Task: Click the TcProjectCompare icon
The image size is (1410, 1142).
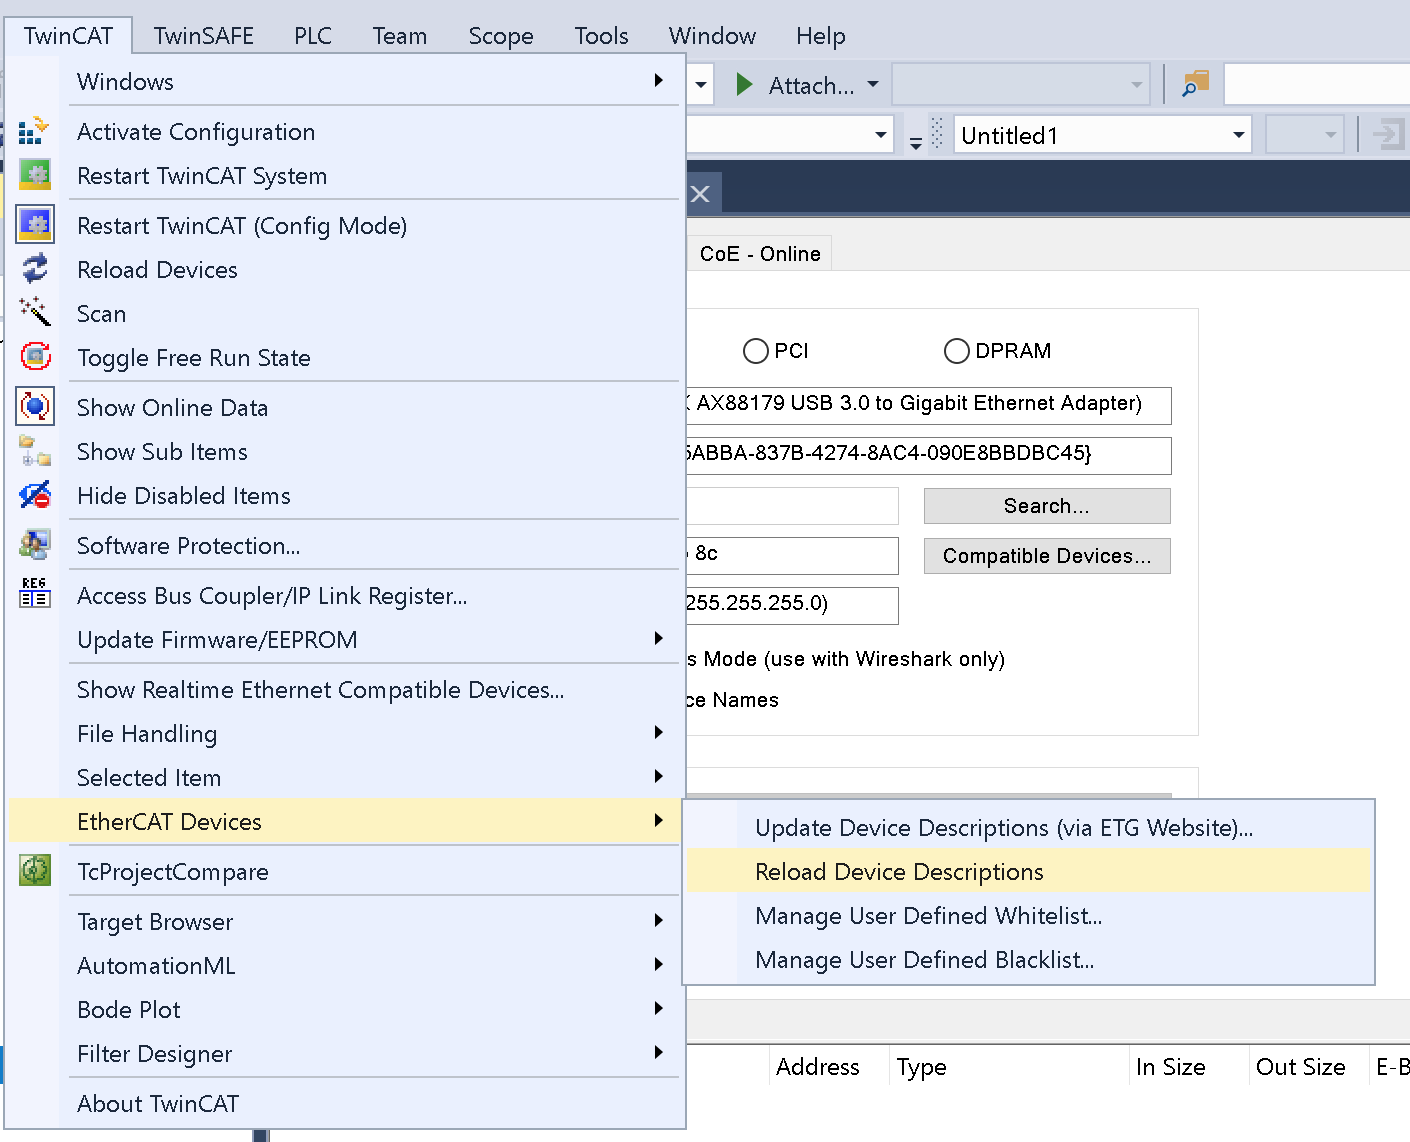Action: (35, 870)
